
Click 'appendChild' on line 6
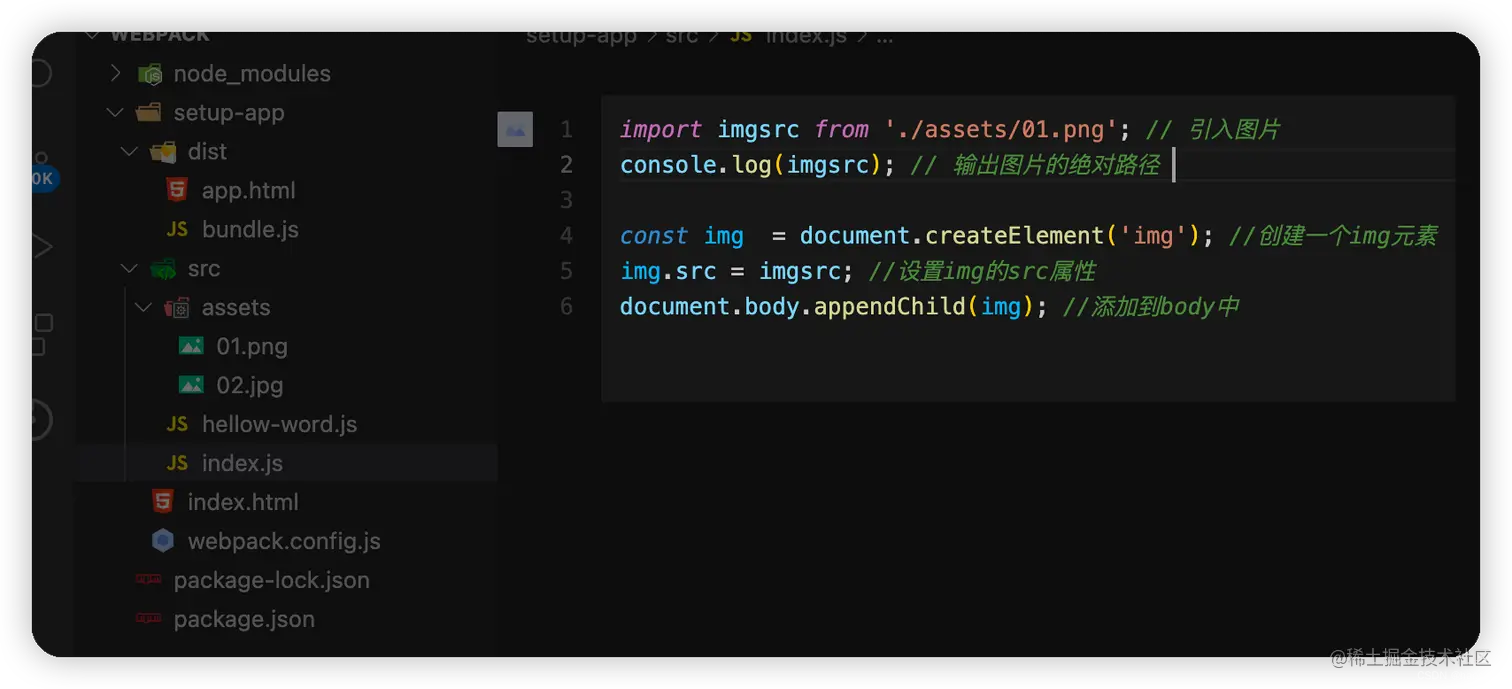(x=890, y=306)
